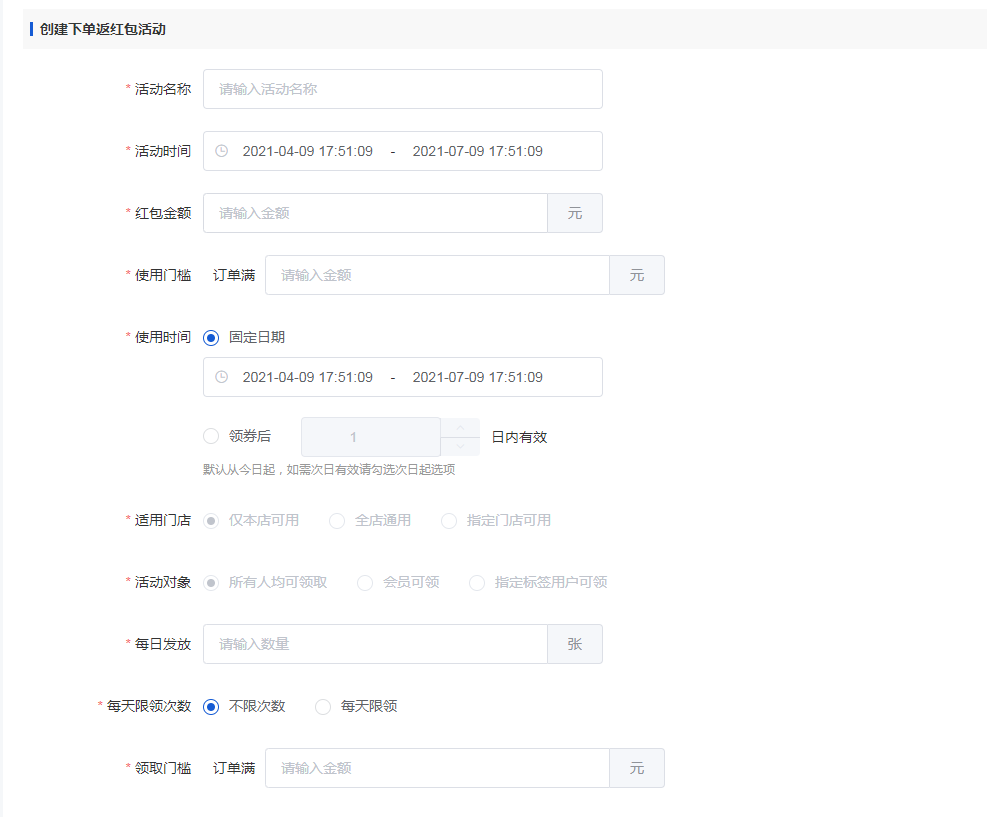Open 使用时间 end date picker

[x=477, y=377]
